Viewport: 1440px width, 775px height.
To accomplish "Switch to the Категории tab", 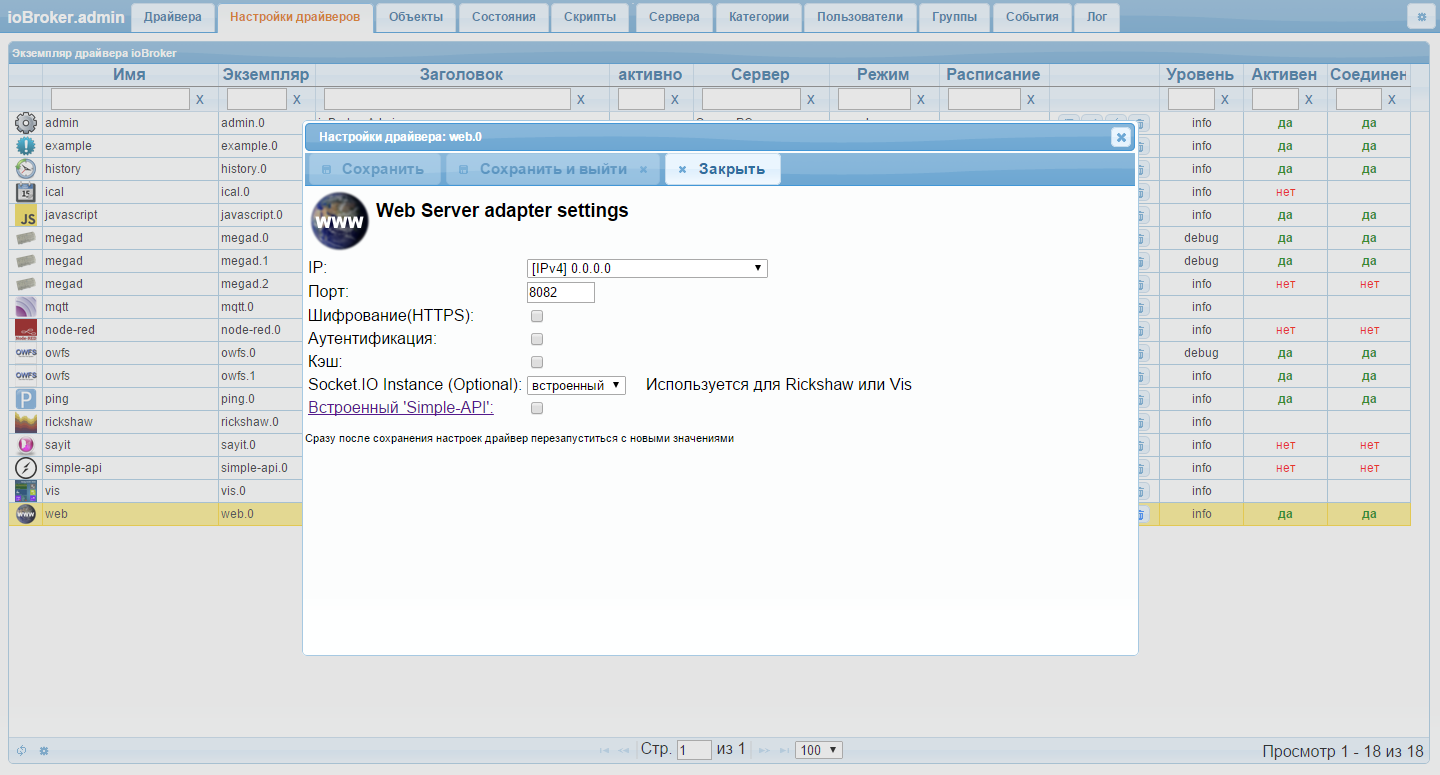I will click(759, 17).
